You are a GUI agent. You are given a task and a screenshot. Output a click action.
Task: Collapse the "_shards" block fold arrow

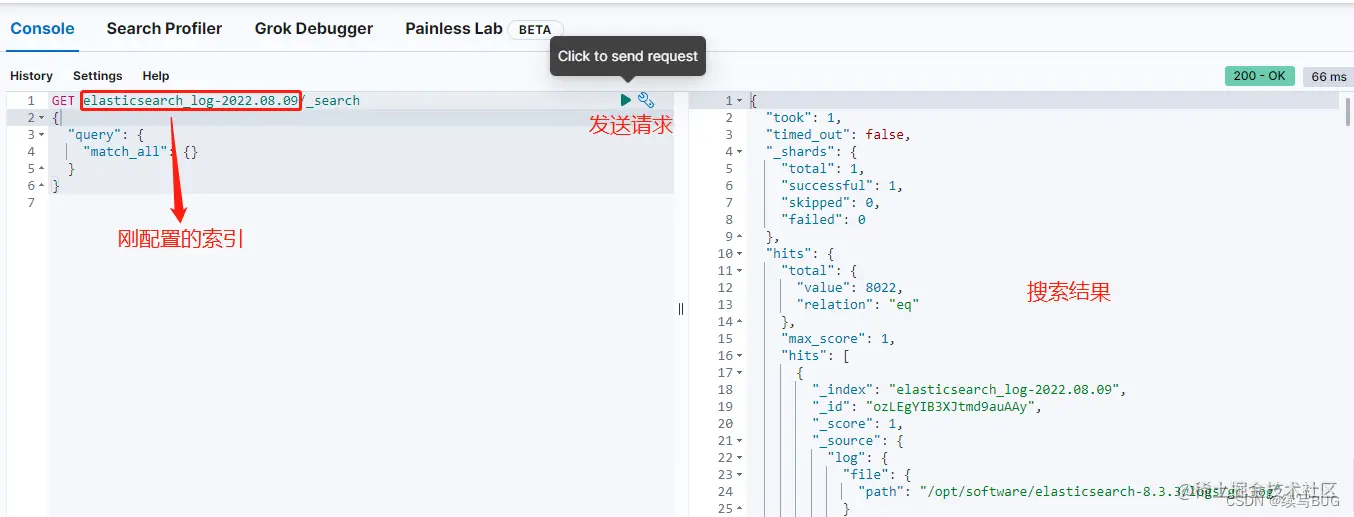click(739, 152)
